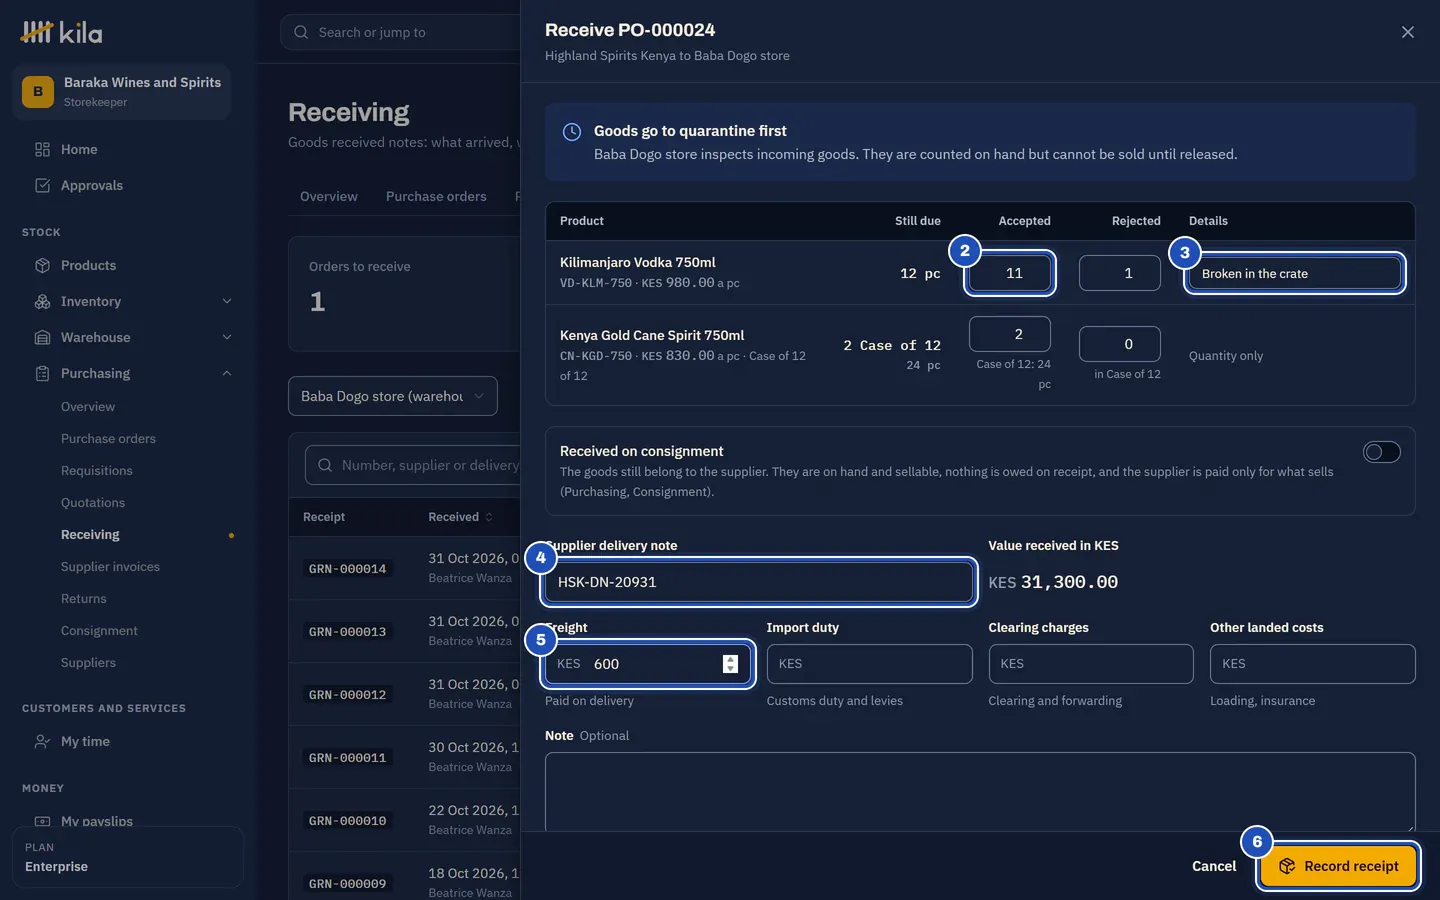Open receipt GRN-000014
The height and width of the screenshot is (900, 1440).
point(347,569)
